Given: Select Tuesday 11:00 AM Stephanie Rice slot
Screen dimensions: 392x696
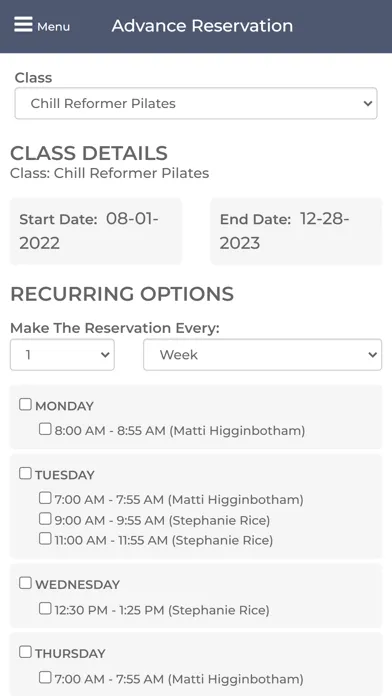Looking at the screenshot, I should coord(45,538).
